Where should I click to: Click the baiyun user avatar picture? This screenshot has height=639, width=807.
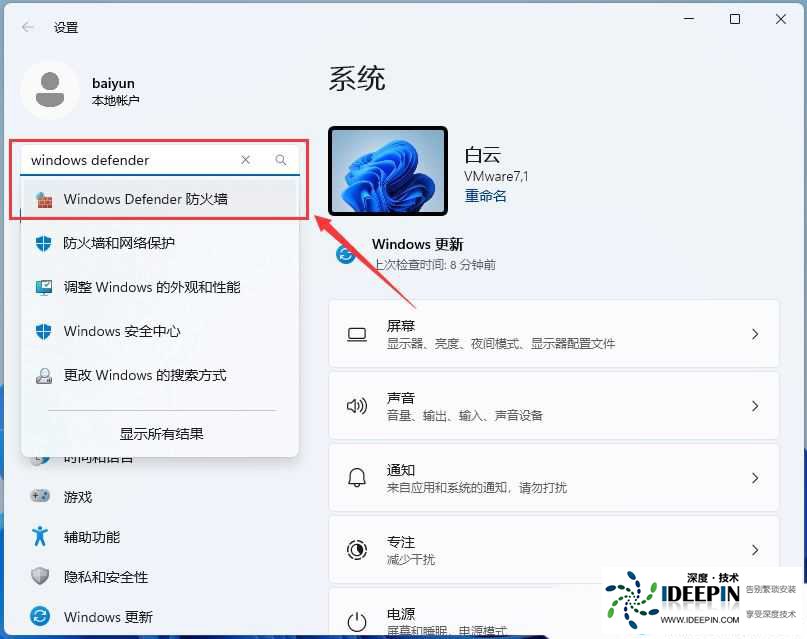click(x=50, y=90)
